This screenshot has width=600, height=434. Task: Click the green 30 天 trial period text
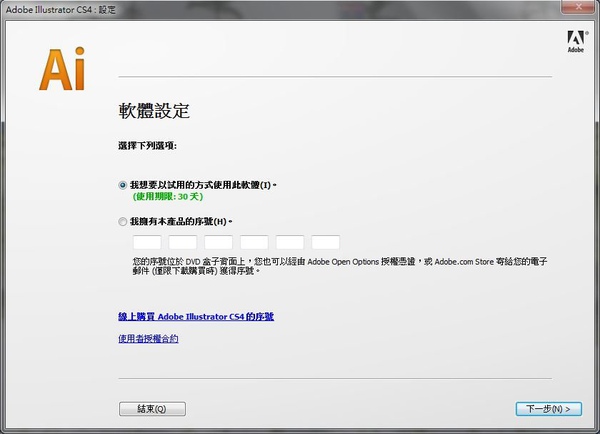coord(168,197)
